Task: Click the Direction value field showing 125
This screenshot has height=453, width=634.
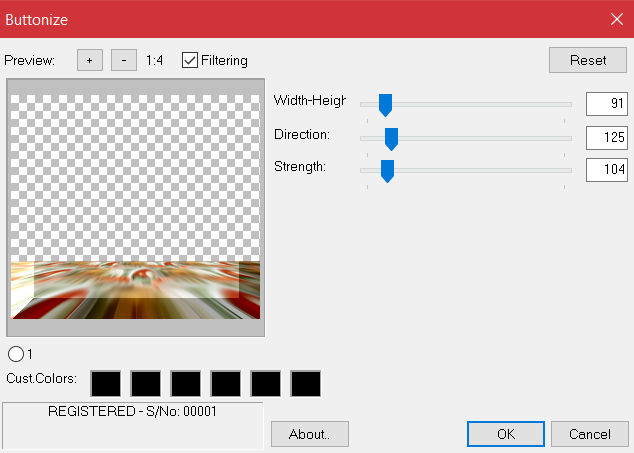Action: point(607,138)
